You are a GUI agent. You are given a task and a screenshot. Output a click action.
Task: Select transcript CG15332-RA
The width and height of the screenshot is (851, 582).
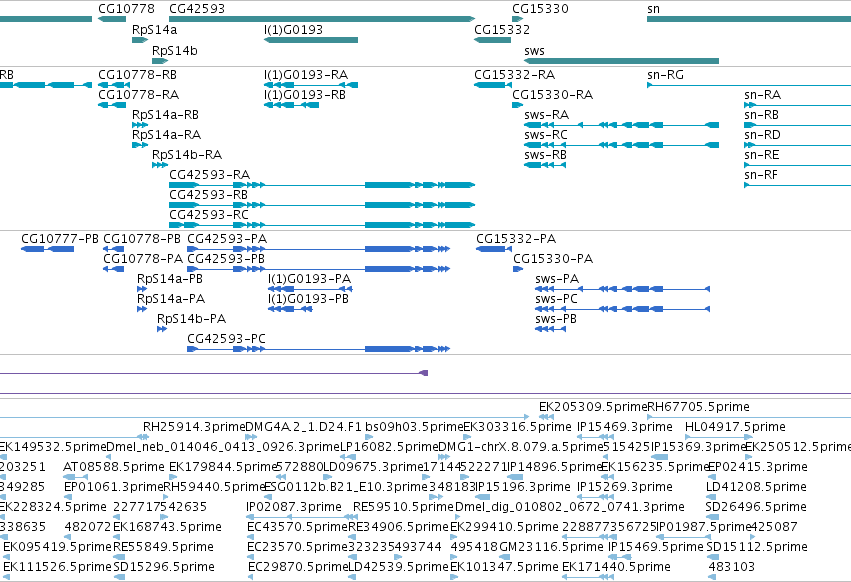[x=492, y=85]
